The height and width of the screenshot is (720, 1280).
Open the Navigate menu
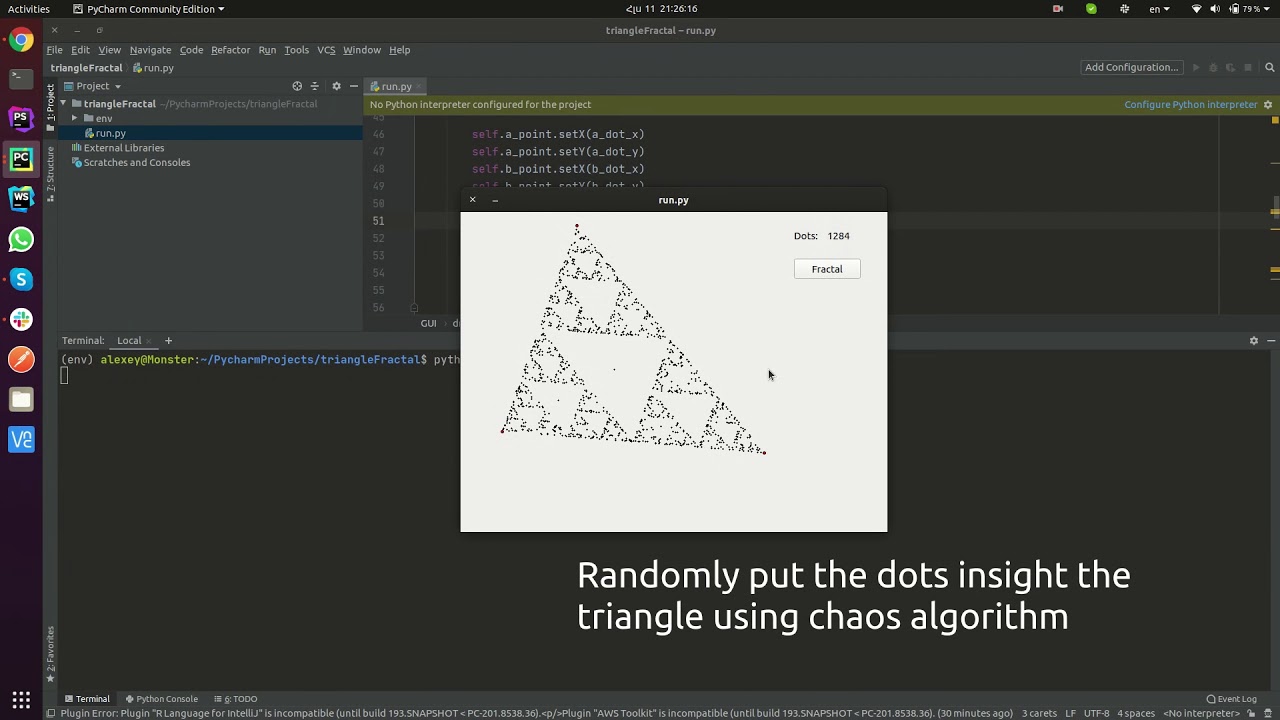pyautogui.click(x=150, y=50)
